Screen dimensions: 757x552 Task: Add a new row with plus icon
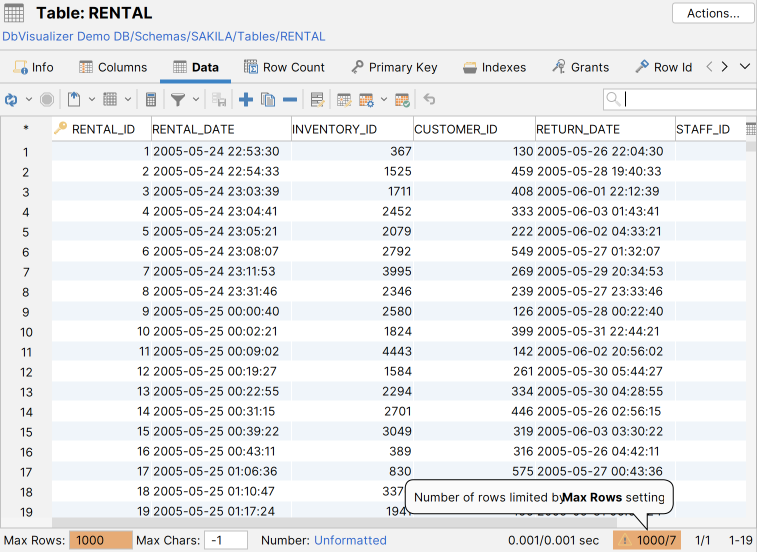click(246, 100)
